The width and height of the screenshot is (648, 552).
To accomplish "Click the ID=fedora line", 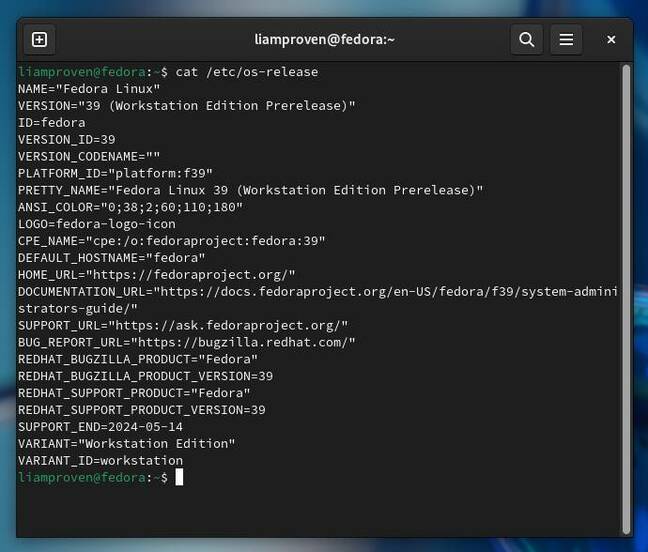I will 52,123.
